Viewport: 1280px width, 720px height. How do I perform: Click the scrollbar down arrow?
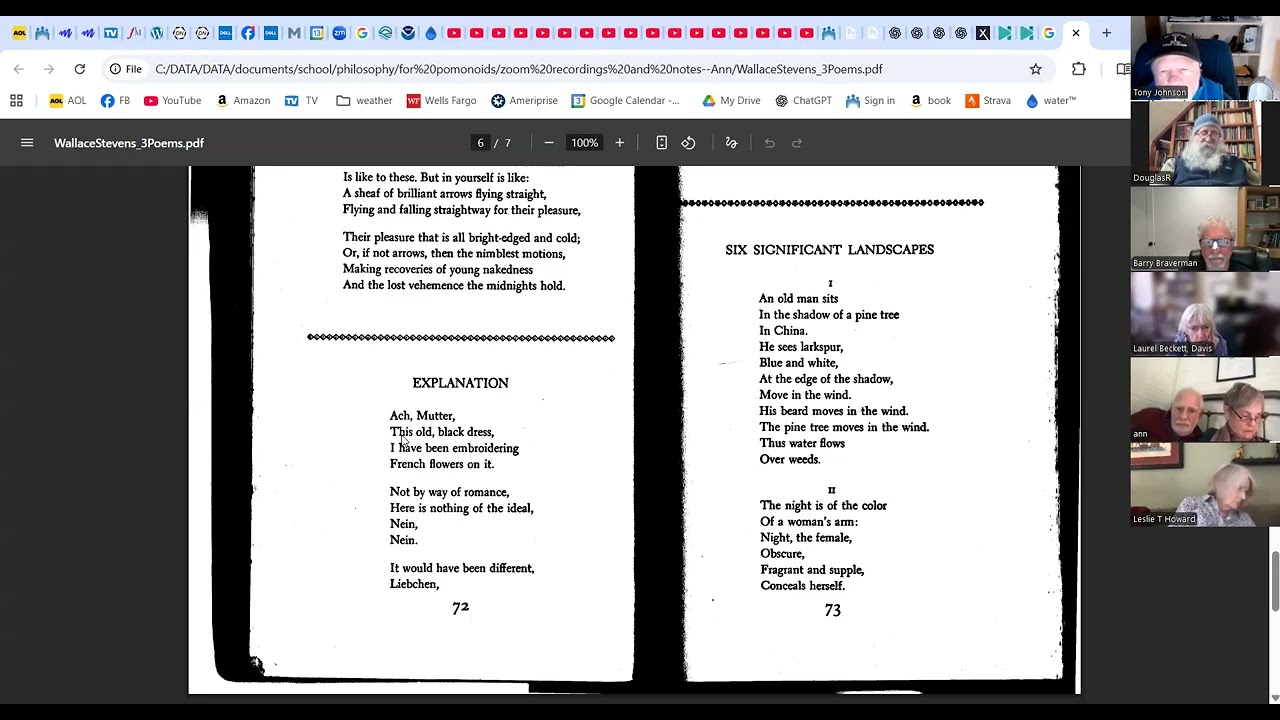1274,697
